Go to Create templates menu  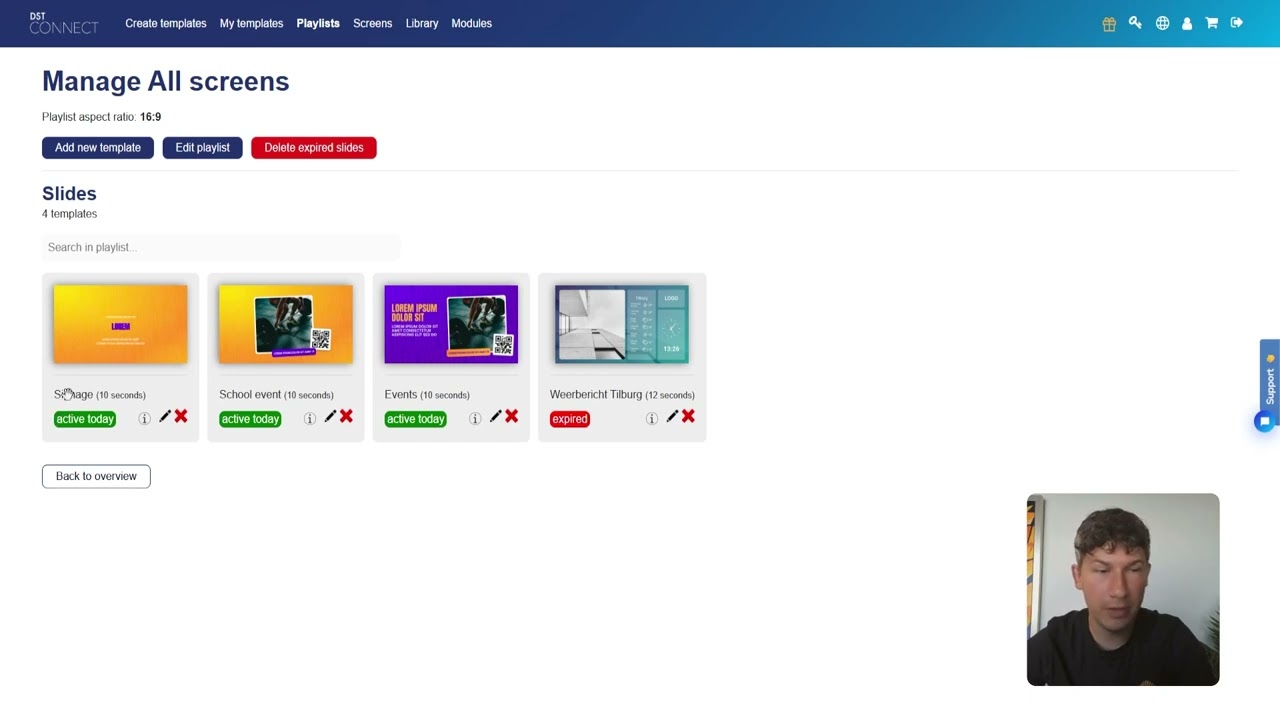click(x=166, y=23)
